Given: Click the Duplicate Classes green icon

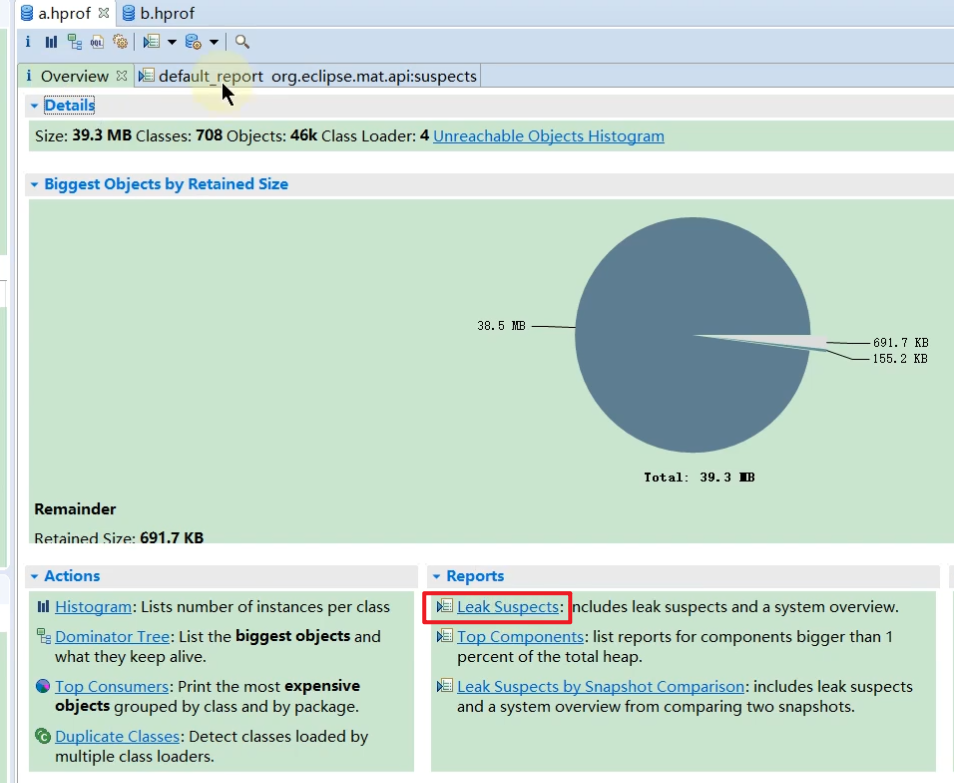Looking at the screenshot, I should tap(43, 736).
